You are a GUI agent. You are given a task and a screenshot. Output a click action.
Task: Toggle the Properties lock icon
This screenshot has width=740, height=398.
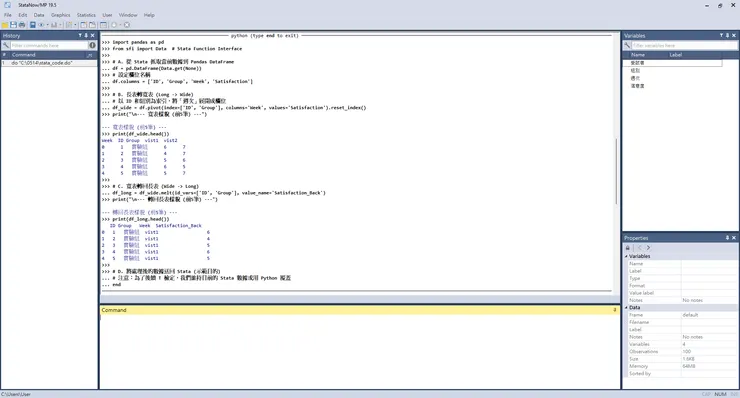click(x=628, y=247)
